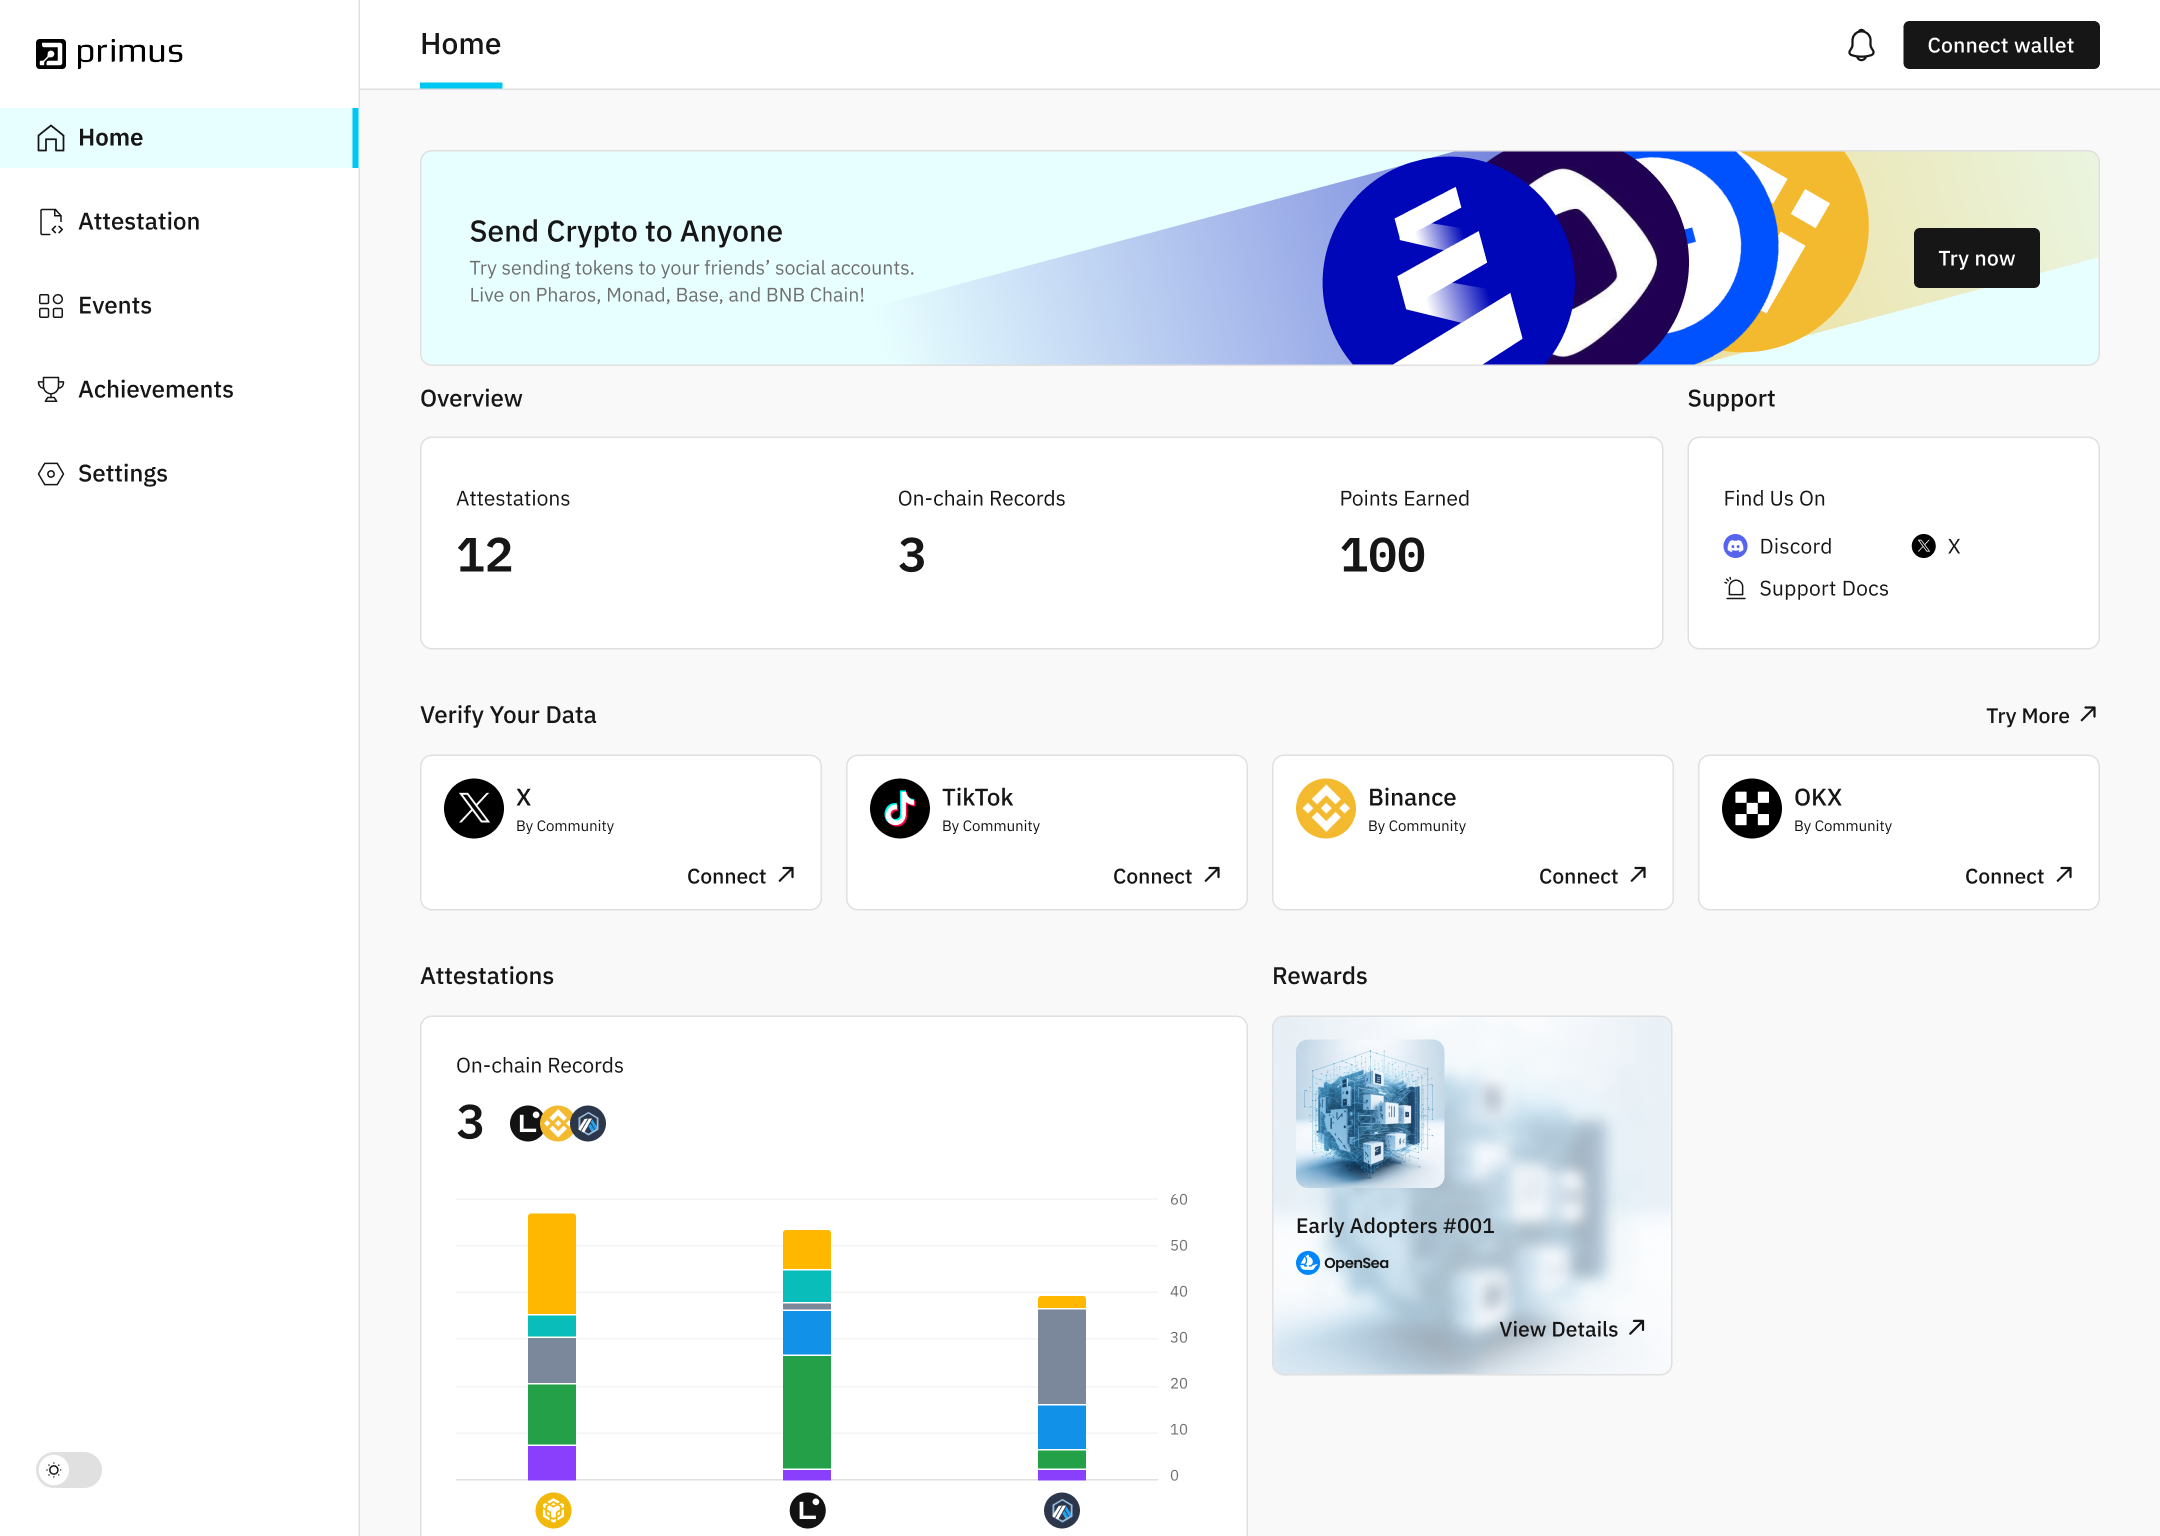Image resolution: width=2160 pixels, height=1536 pixels.
Task: Click the Binance logo icon
Action: point(1325,808)
